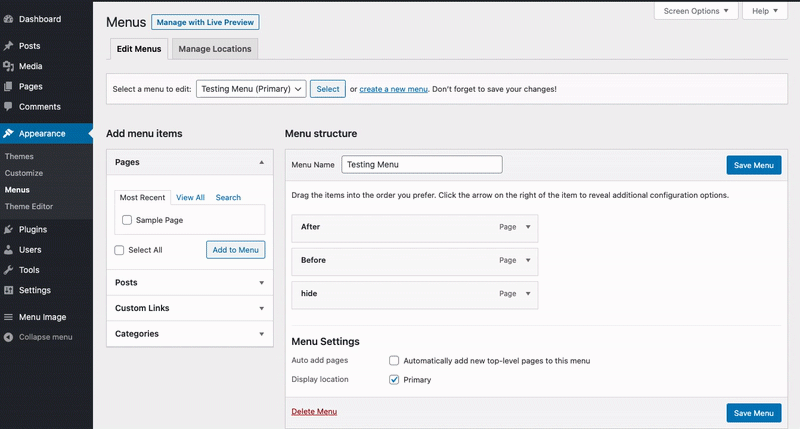Open the Select a menu dropdown
Screen dimensions: 800x429
[251, 89]
